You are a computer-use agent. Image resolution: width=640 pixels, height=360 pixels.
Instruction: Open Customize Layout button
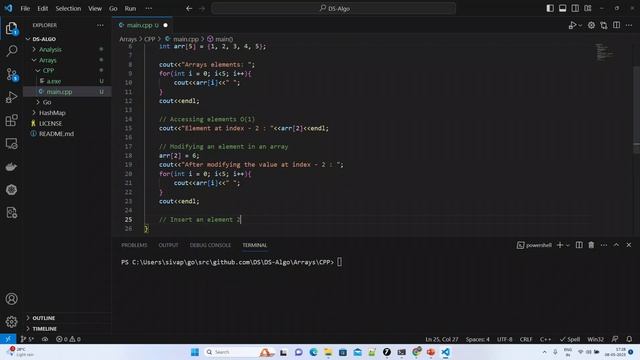(x=588, y=8)
